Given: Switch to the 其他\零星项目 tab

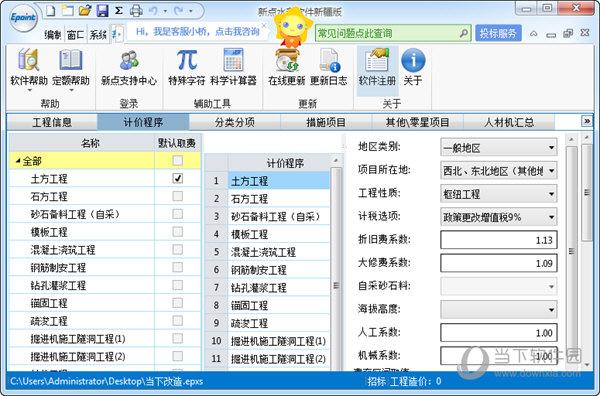Looking at the screenshot, I should coord(417,122).
